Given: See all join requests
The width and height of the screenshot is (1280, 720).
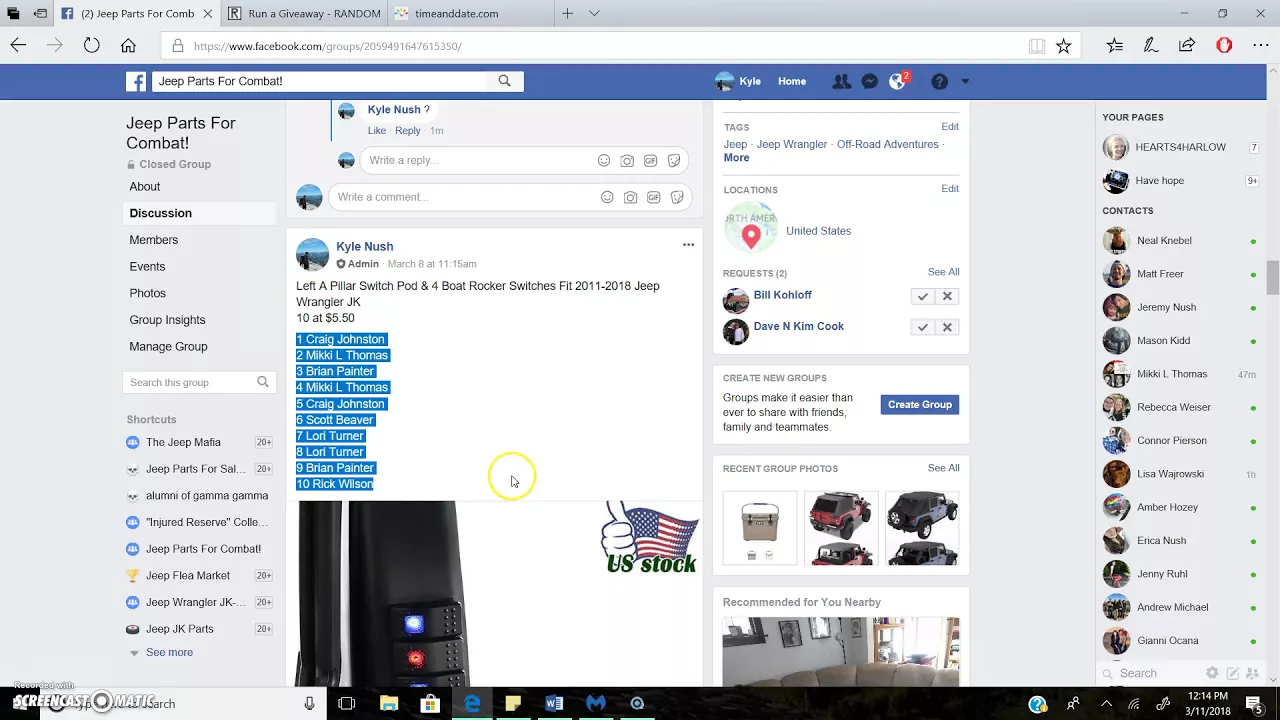Looking at the screenshot, I should click(x=943, y=272).
